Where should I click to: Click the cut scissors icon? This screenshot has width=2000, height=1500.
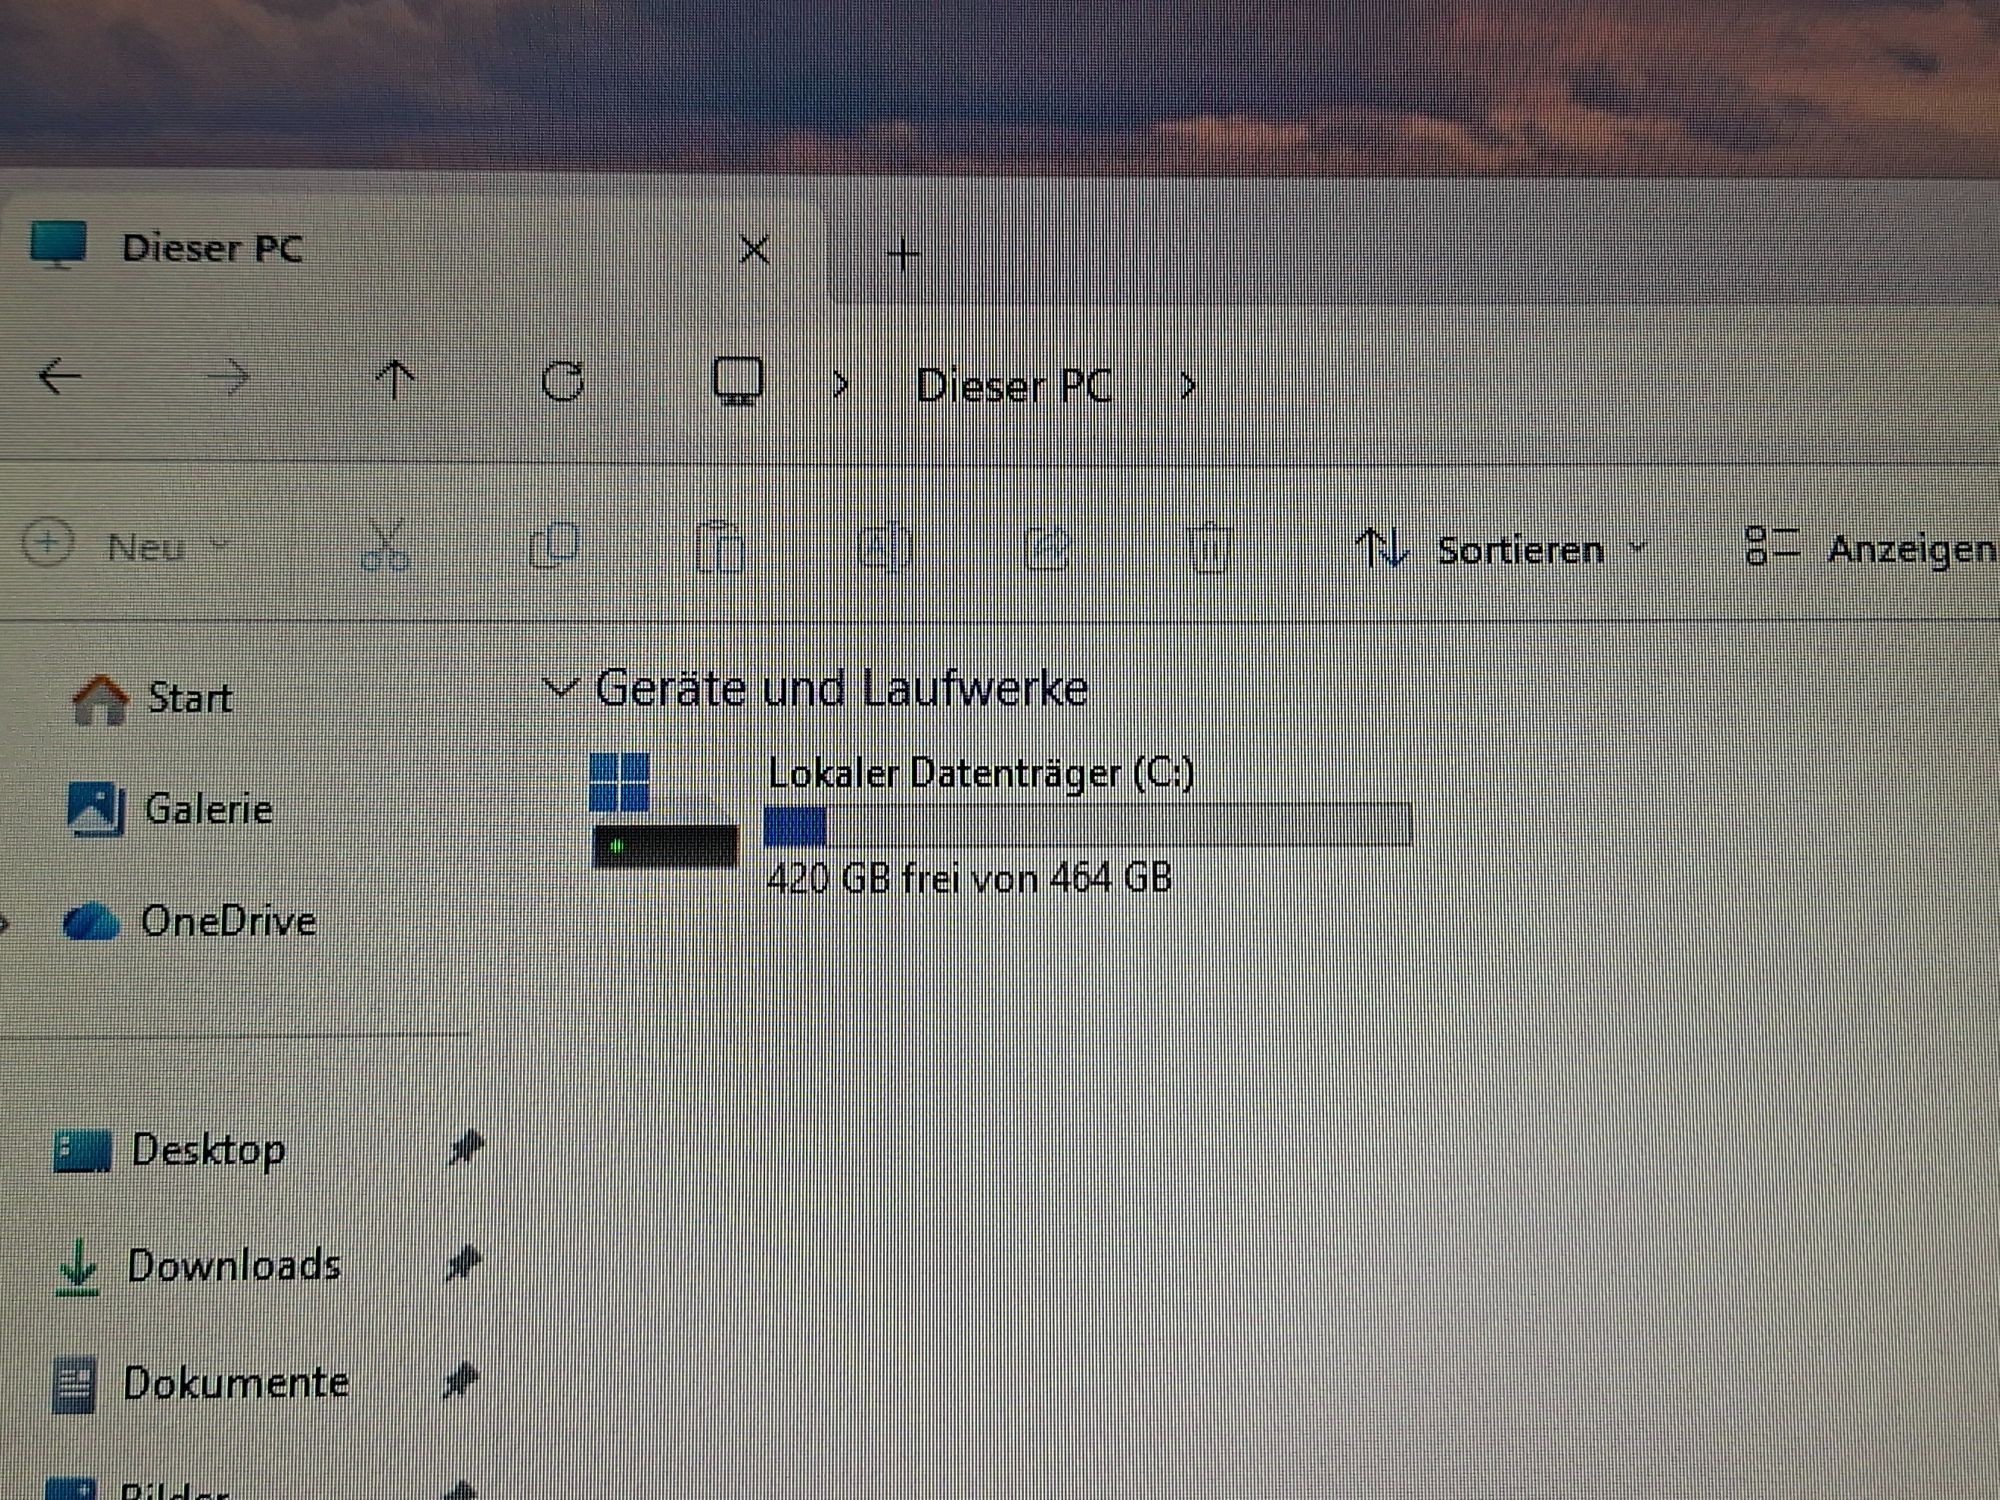385,546
